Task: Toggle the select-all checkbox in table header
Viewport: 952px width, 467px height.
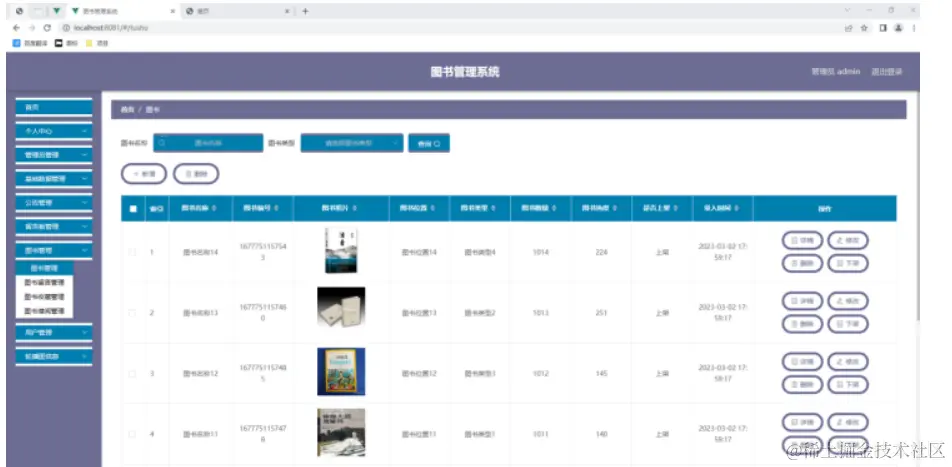Action: 133,209
